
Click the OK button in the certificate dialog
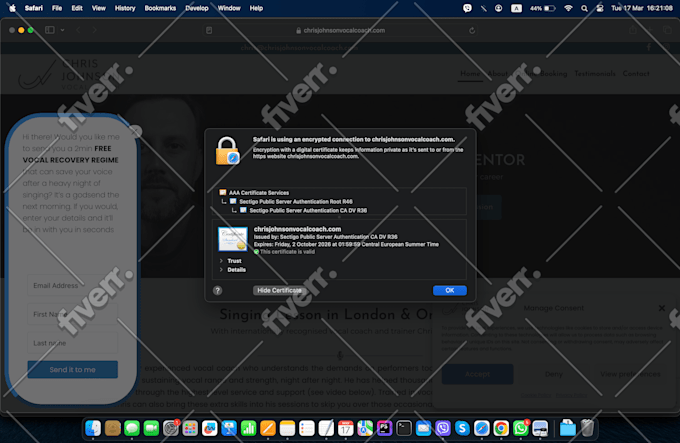click(x=450, y=290)
